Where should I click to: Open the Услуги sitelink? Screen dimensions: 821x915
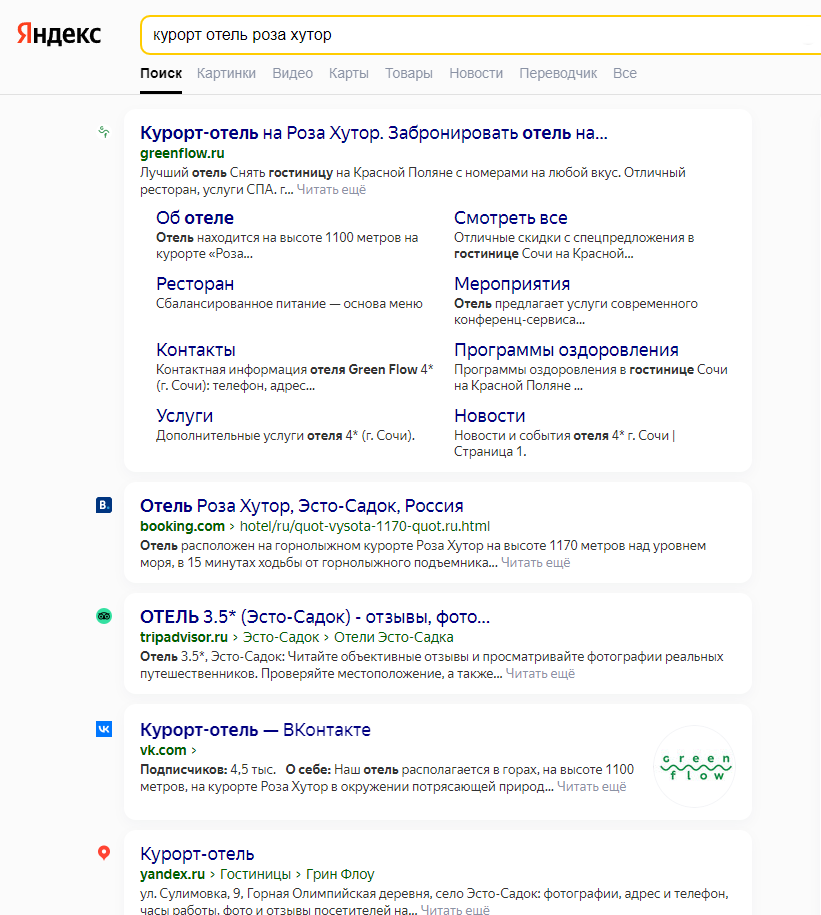[x=184, y=415]
